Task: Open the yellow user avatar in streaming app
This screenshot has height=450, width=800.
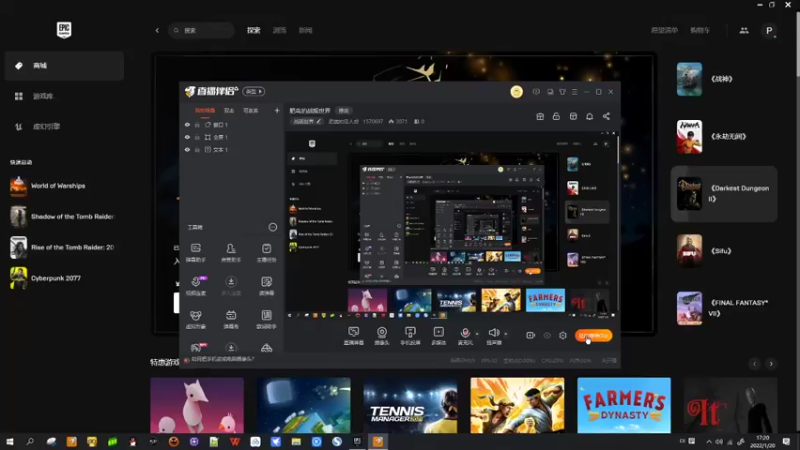Action: coord(516,92)
